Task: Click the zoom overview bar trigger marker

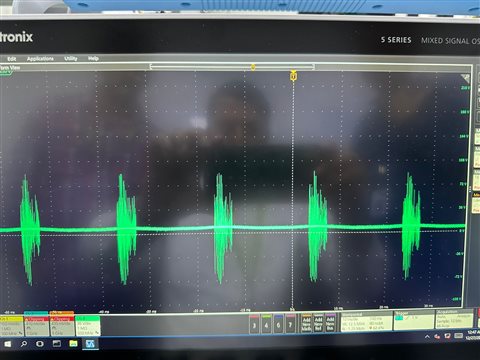Action: tap(253, 67)
